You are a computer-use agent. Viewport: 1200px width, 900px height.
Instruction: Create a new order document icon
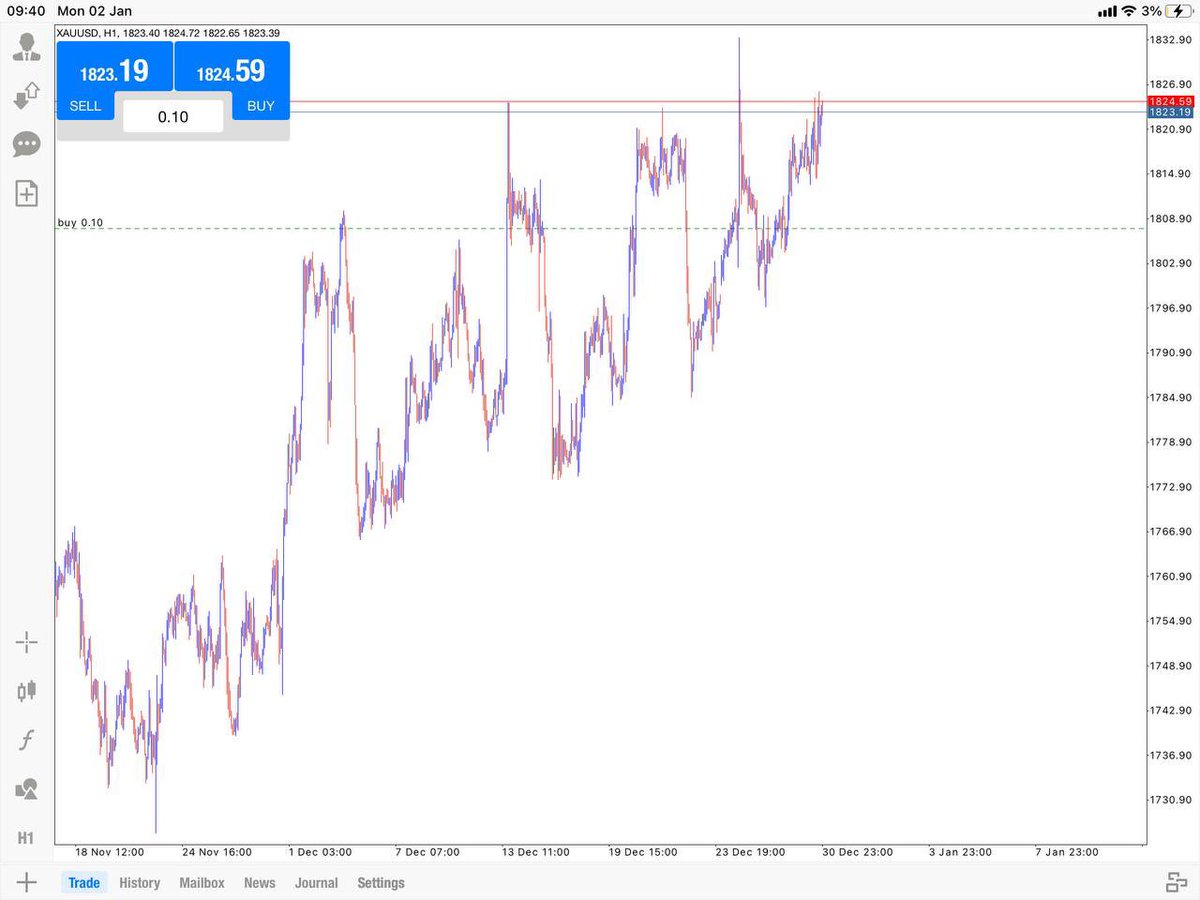pyautogui.click(x=27, y=193)
